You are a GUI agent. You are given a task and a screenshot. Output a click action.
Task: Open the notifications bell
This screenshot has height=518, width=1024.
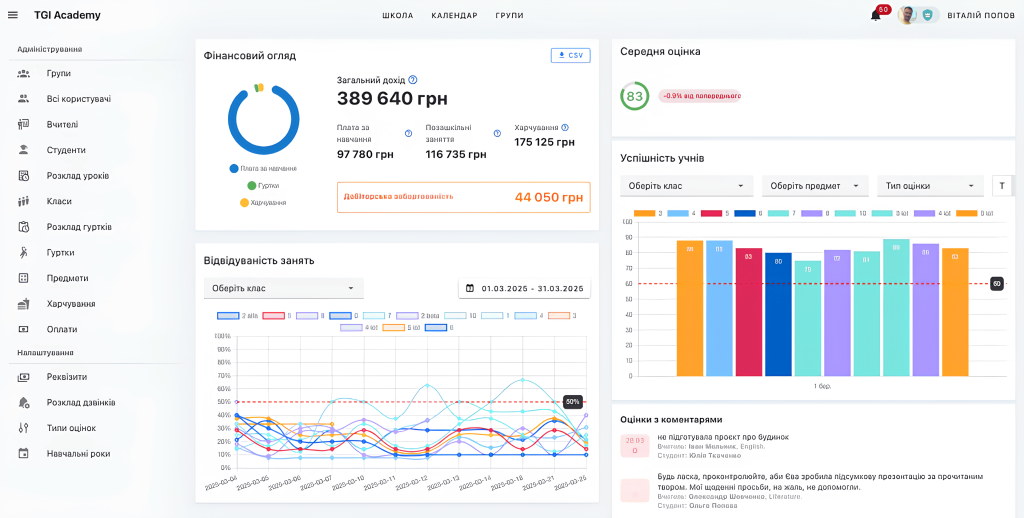pyautogui.click(x=876, y=16)
